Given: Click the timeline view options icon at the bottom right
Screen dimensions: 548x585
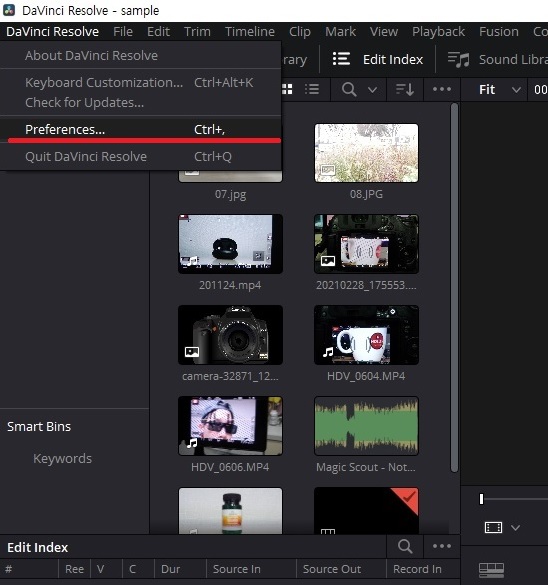Looking at the screenshot, I should point(491,570).
